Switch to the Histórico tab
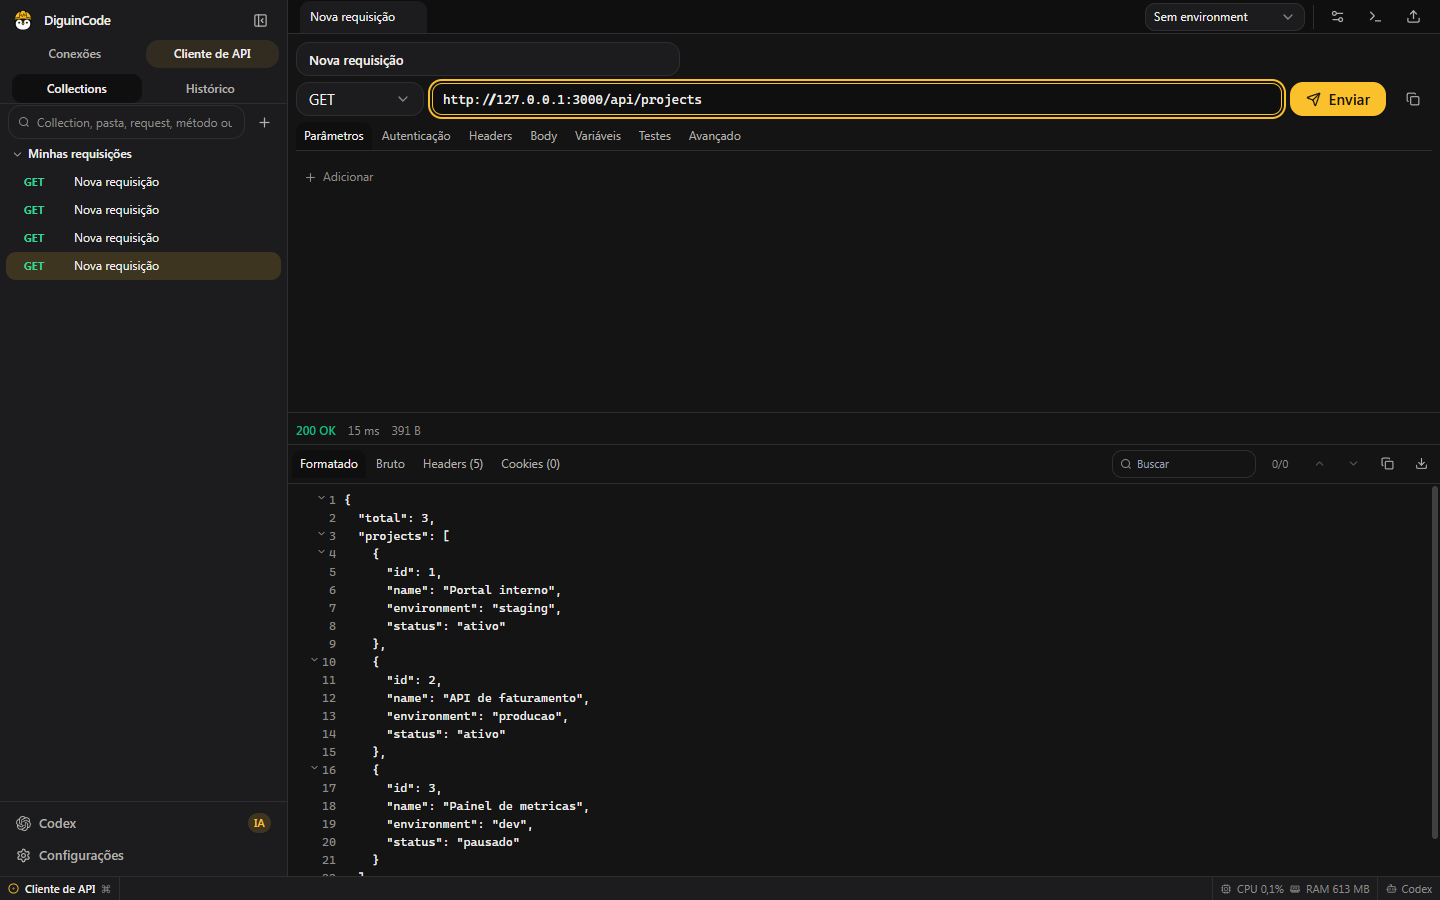Viewport: 1440px width, 900px height. (210, 89)
